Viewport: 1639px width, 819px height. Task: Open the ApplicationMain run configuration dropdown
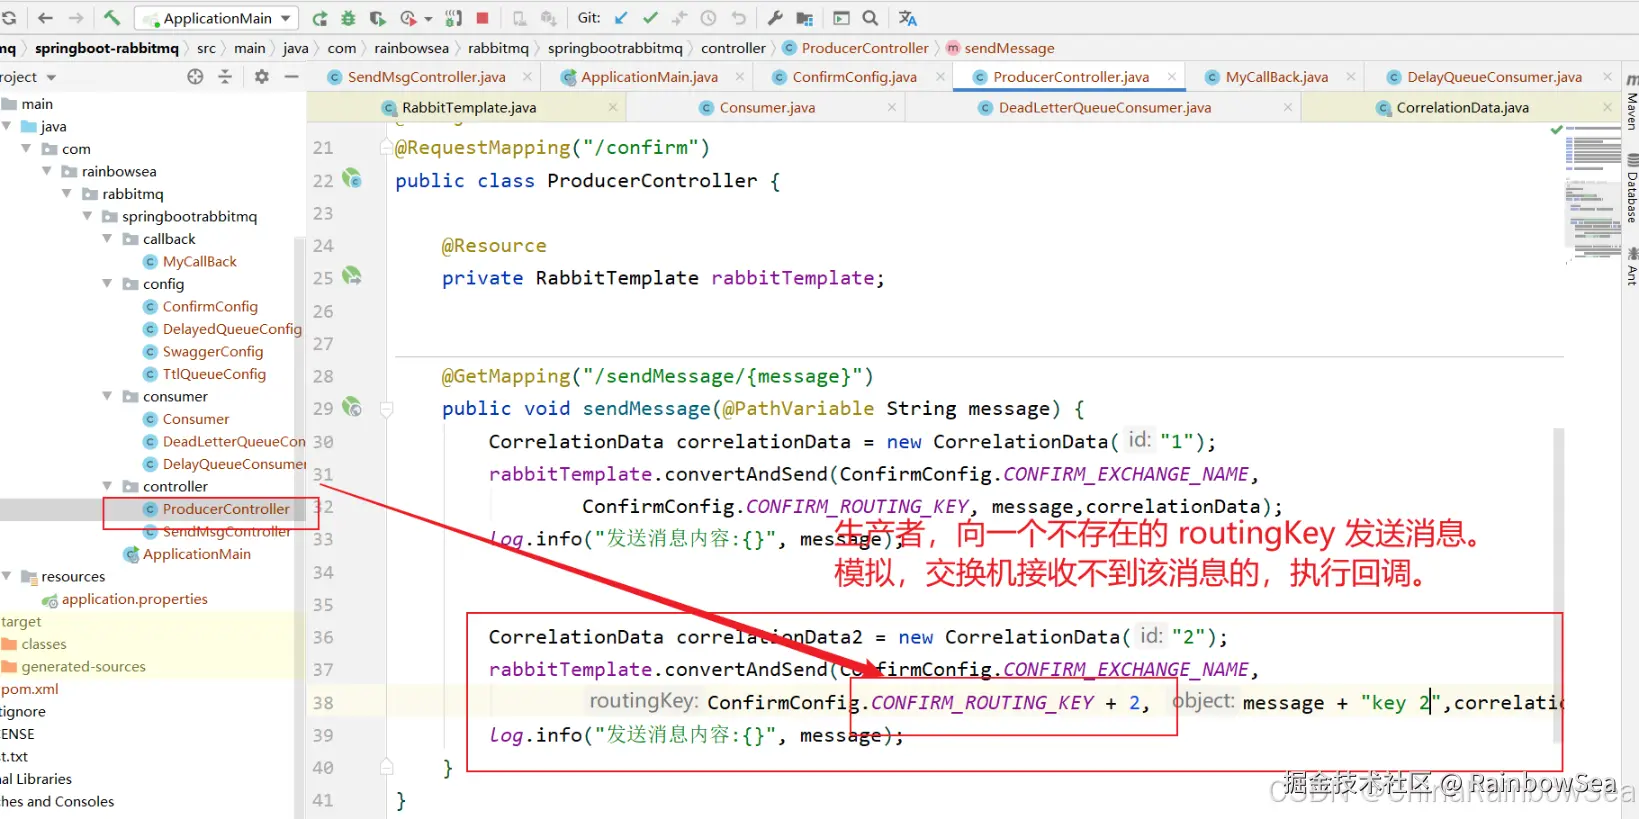click(x=217, y=18)
